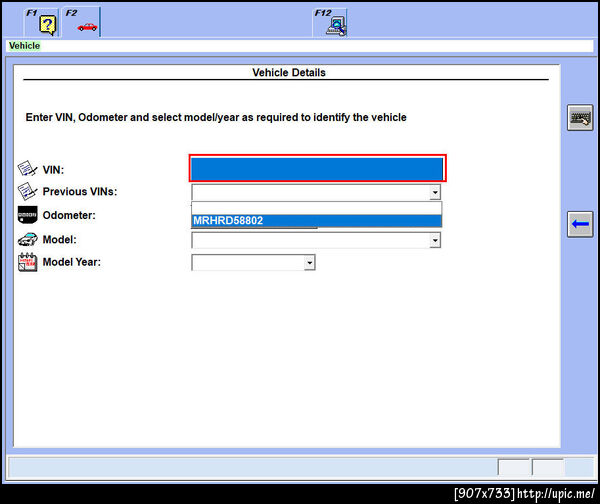Screen dimensions: 600x504
Task: Click the Odometer: label
Action: coord(69,215)
